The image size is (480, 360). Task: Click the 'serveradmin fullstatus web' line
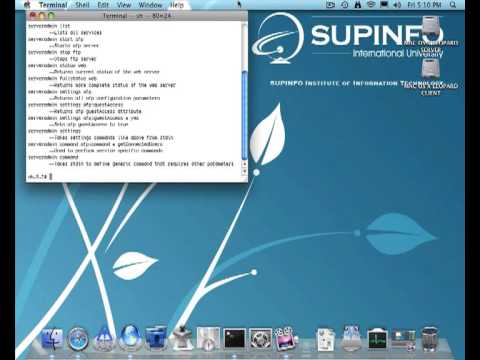pos(62,78)
